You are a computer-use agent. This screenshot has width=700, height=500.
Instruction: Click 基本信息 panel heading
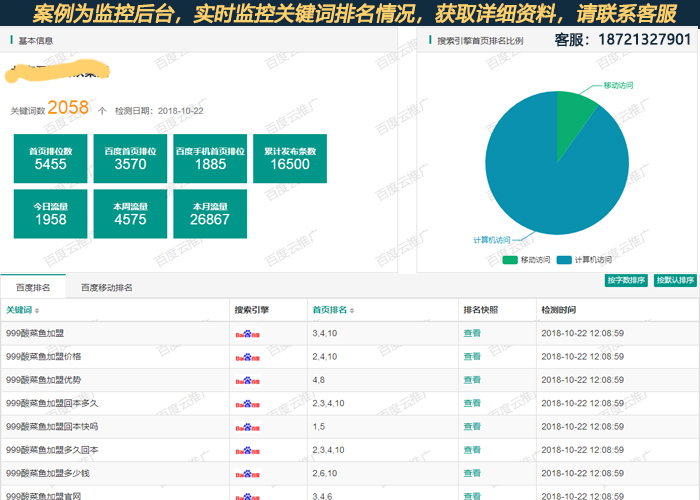[x=35, y=41]
